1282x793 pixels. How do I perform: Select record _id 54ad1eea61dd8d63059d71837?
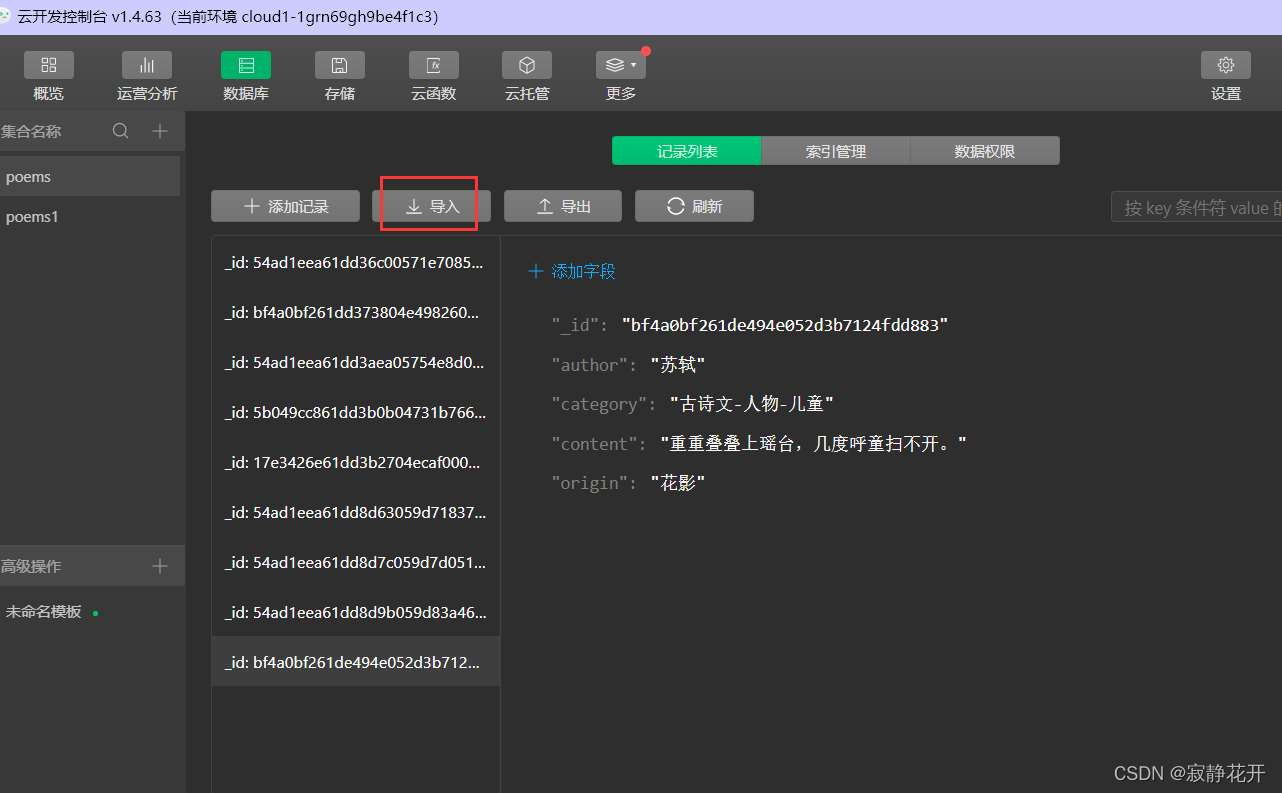[356, 512]
